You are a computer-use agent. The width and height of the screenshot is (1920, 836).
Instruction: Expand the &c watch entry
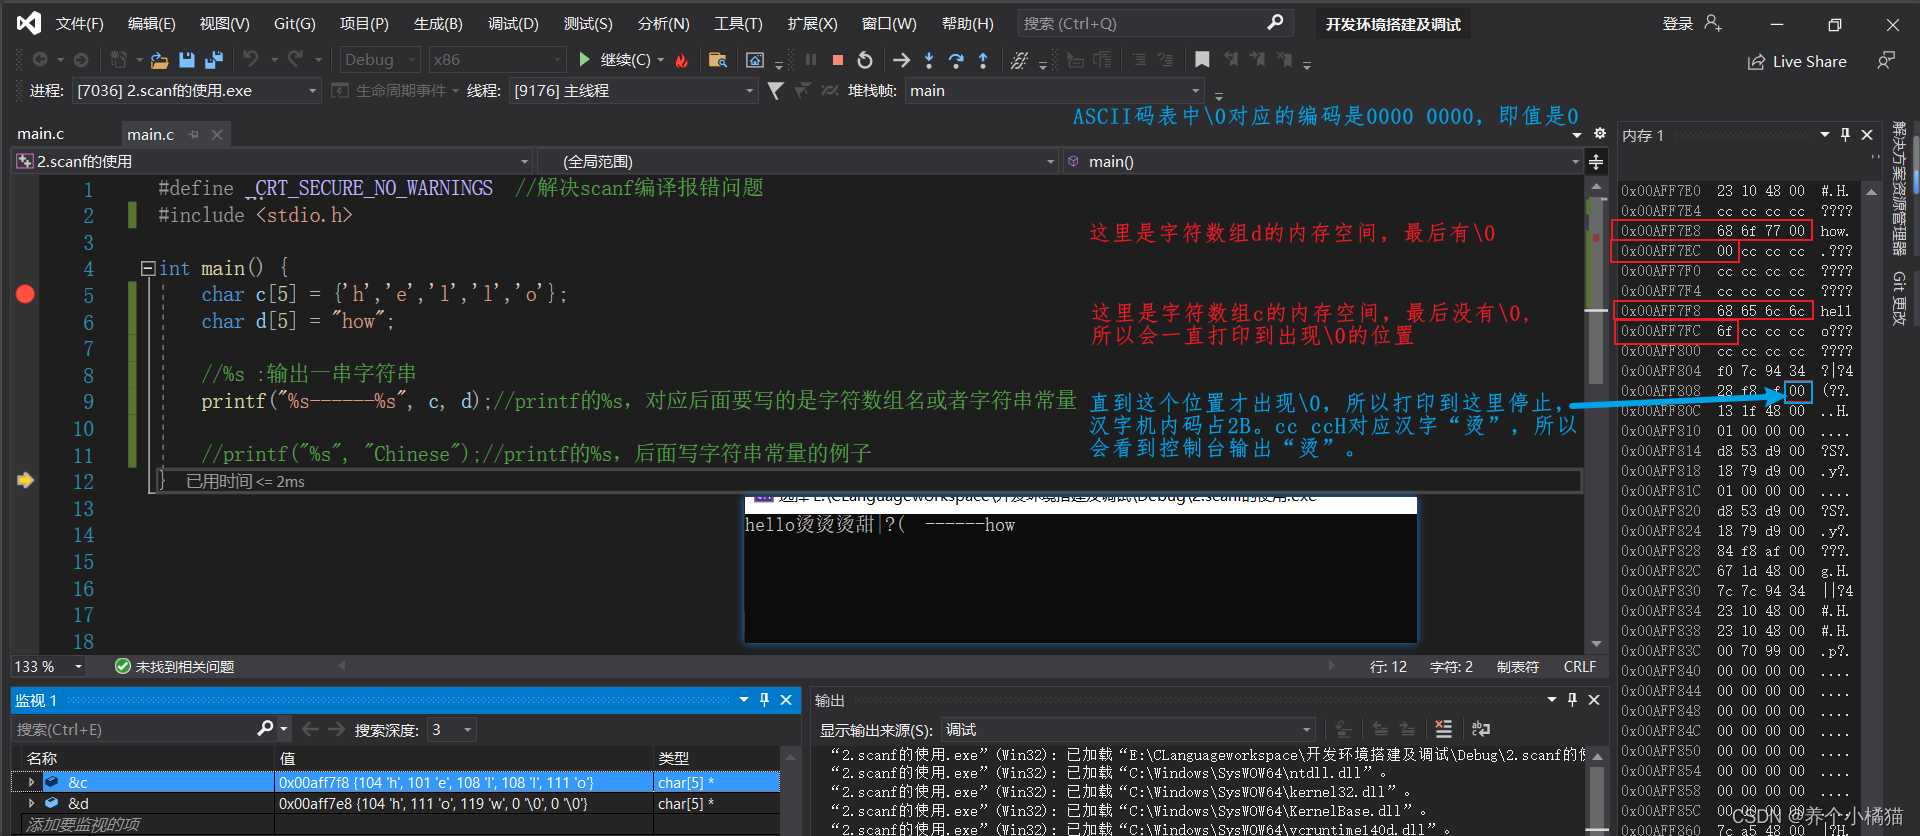(31, 782)
